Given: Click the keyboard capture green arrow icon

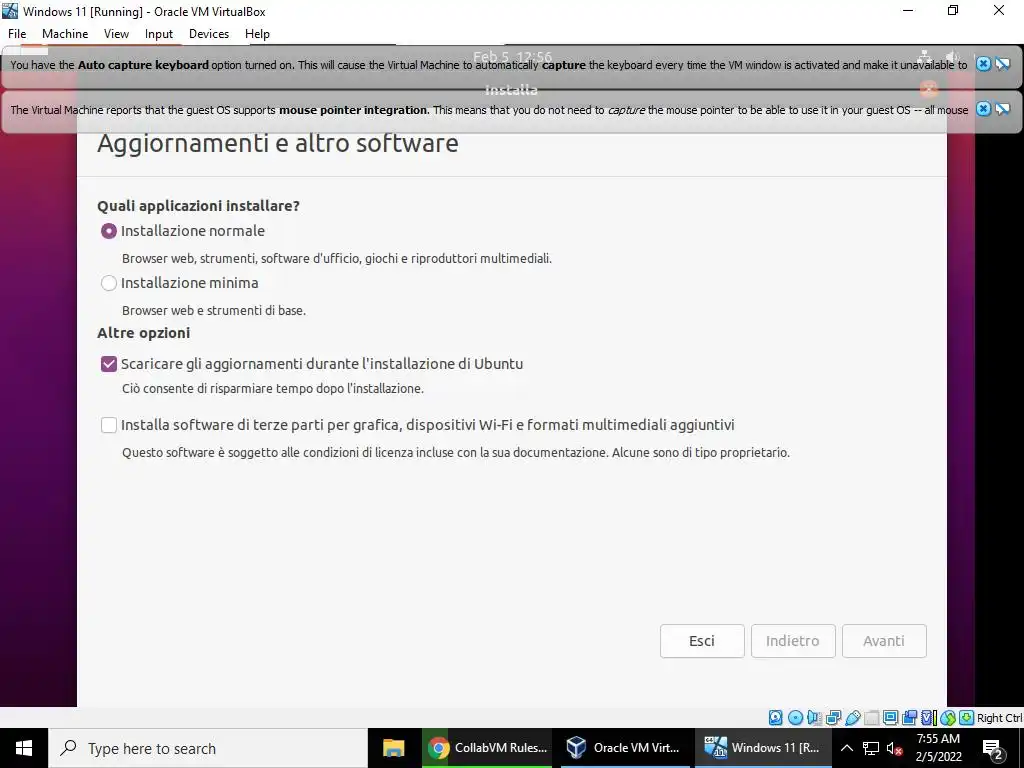Looking at the screenshot, I should (x=967, y=718).
